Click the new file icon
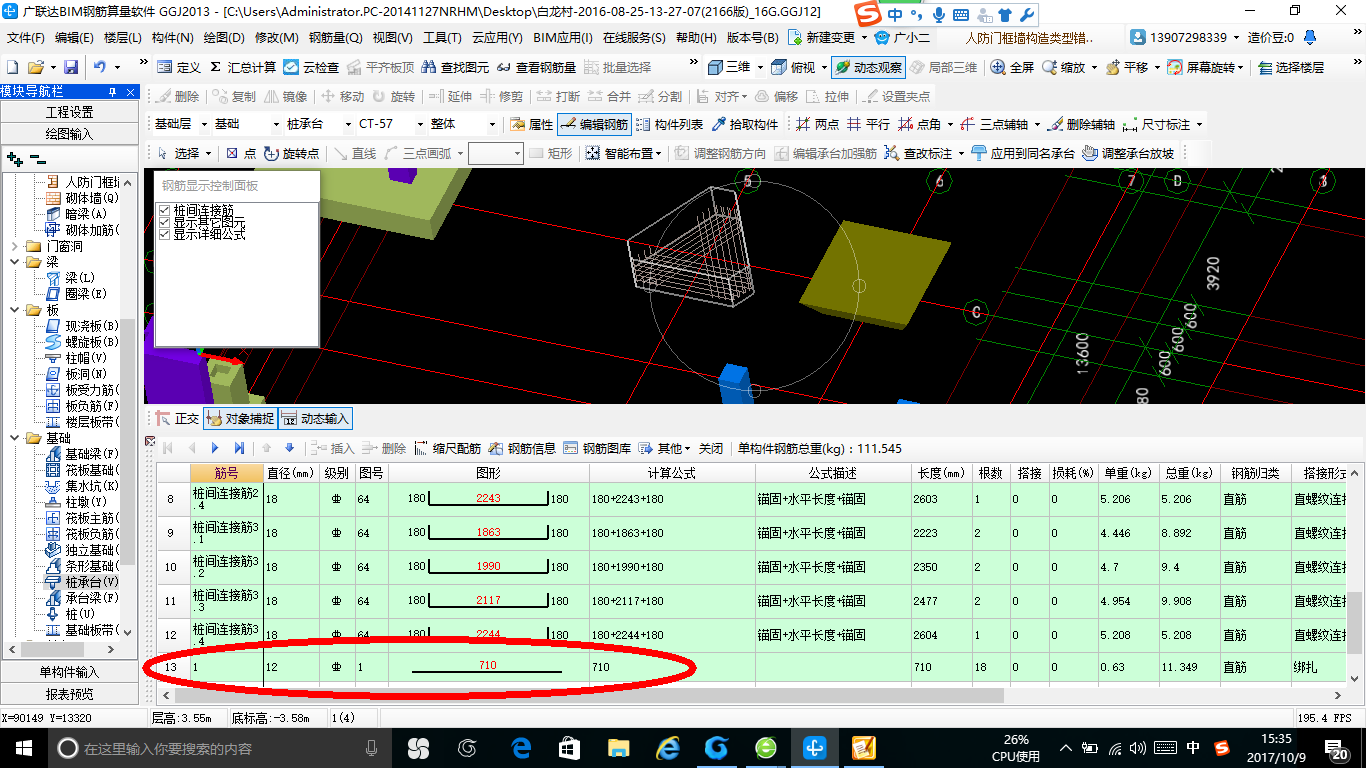The image size is (1366, 768). pyautogui.click(x=12, y=68)
